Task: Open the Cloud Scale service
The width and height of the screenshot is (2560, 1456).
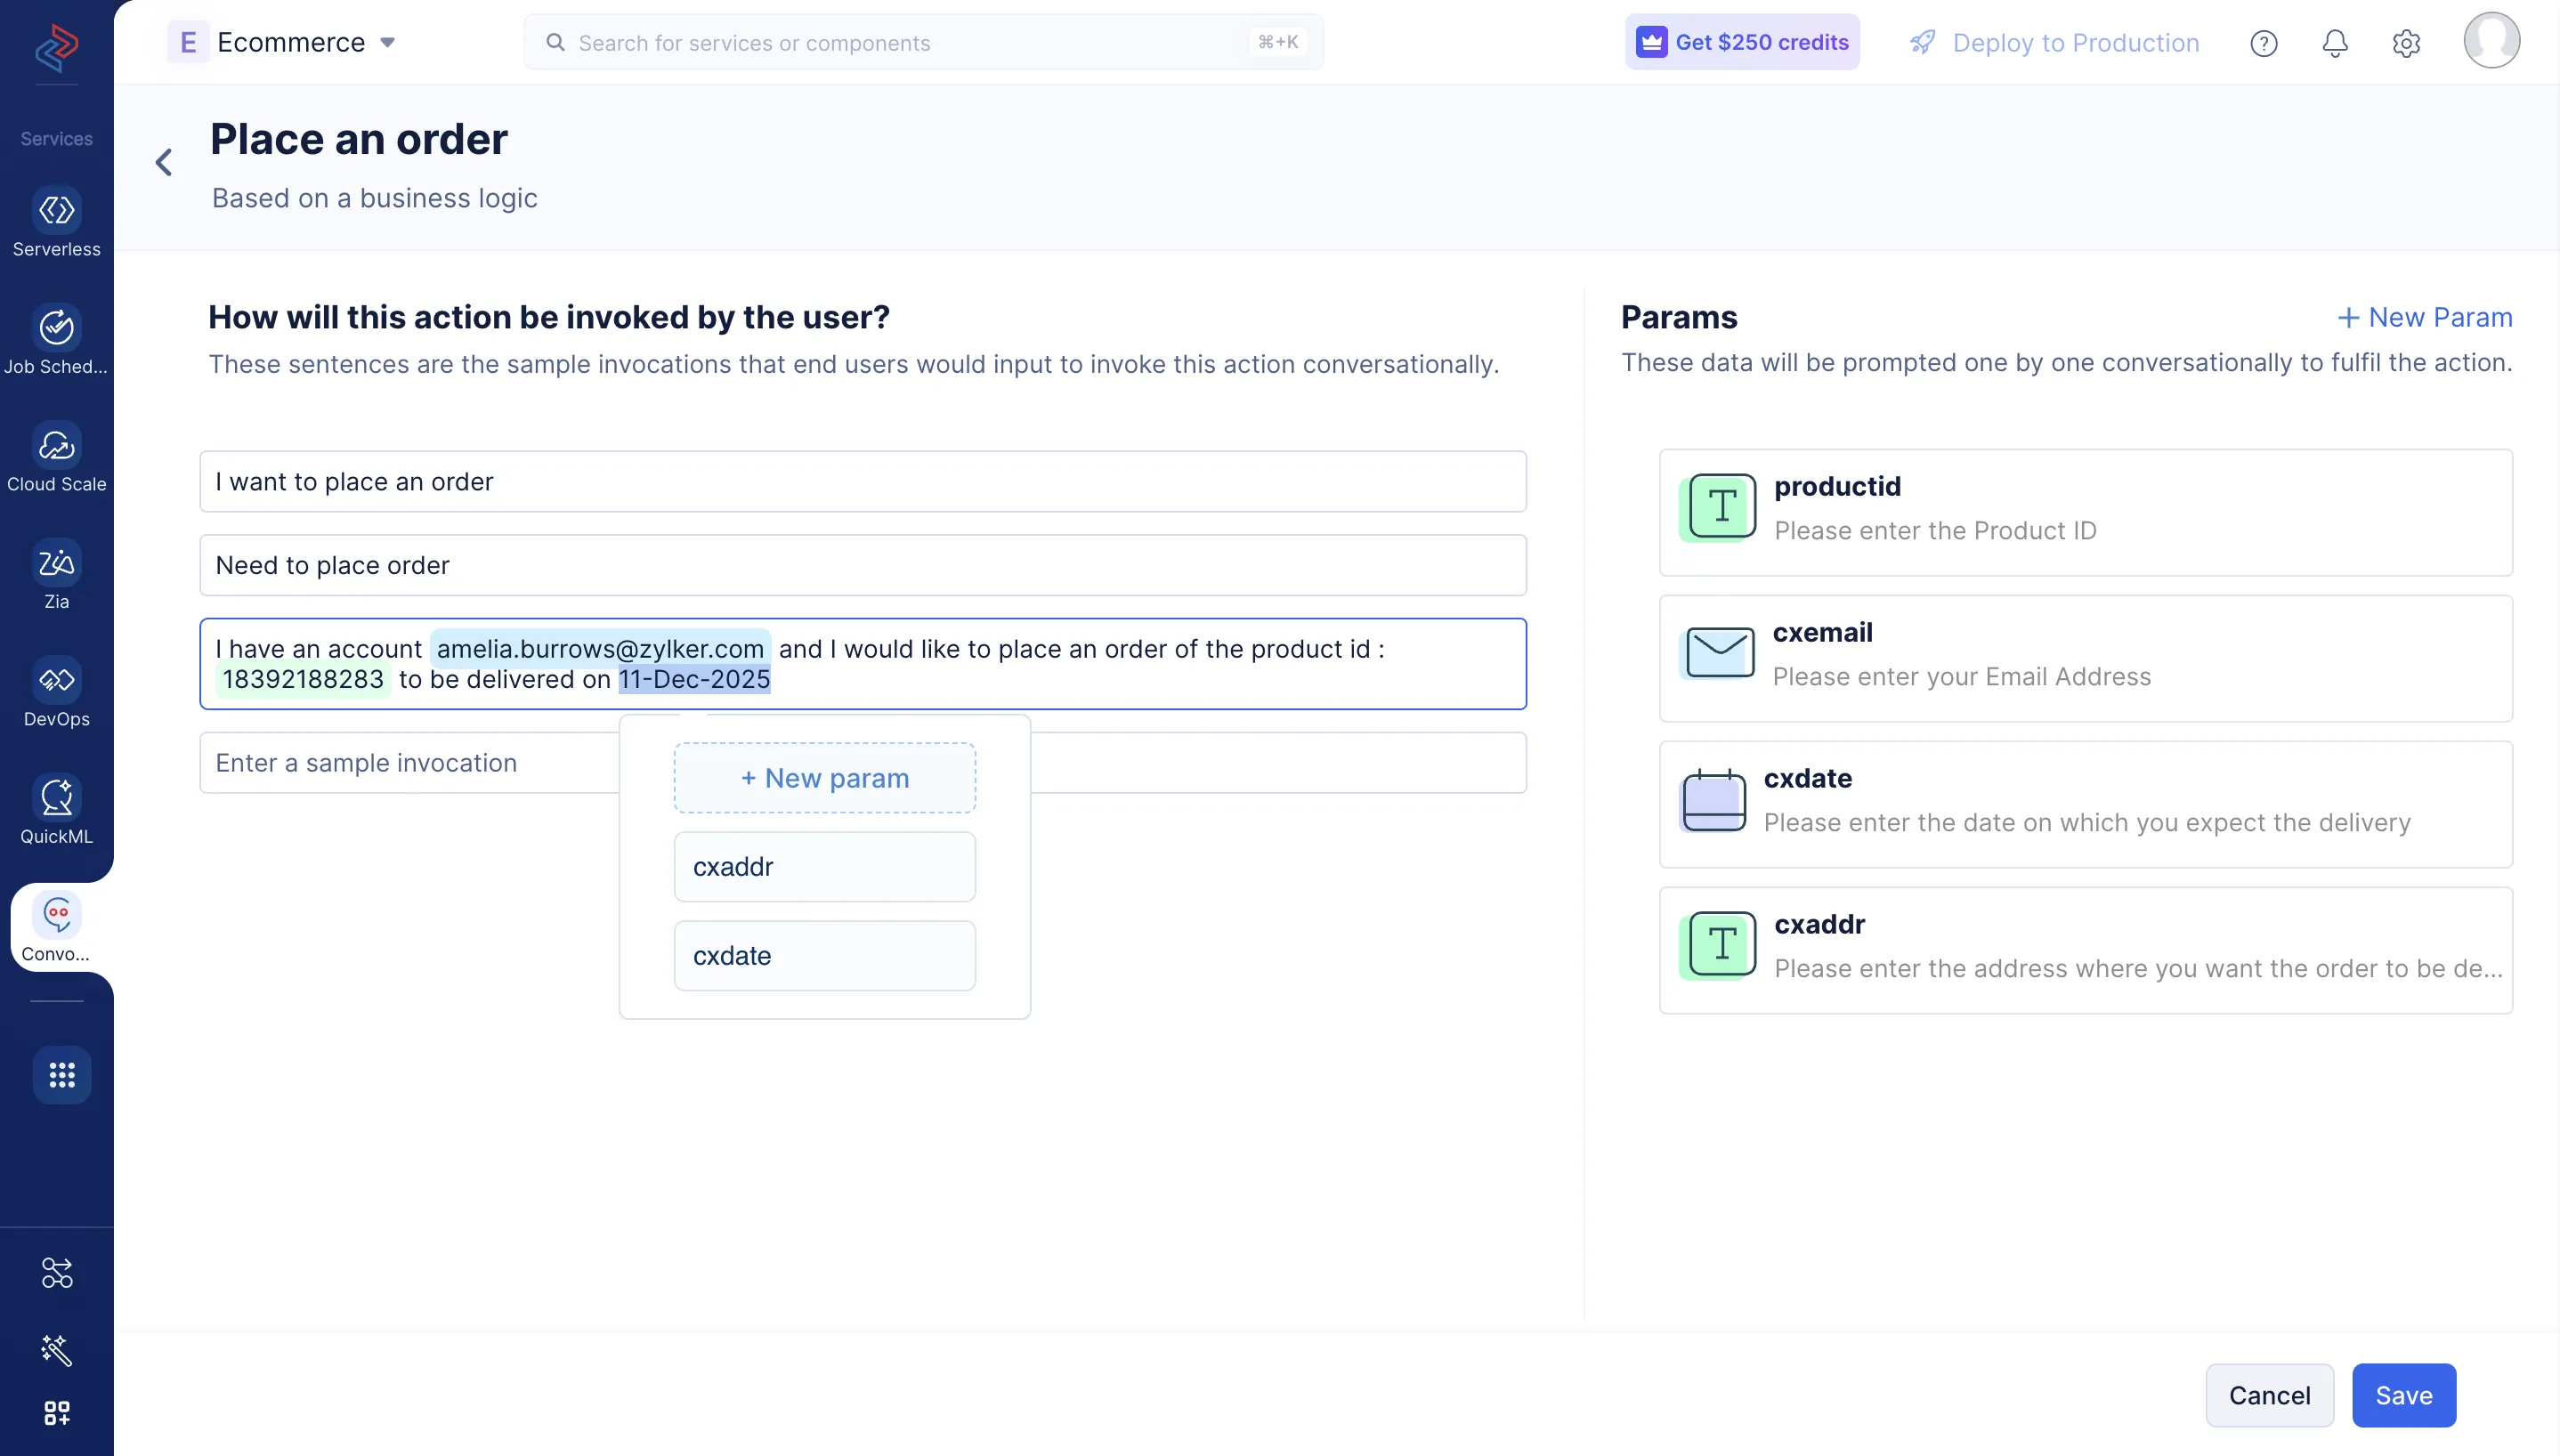Action: pos(57,446)
